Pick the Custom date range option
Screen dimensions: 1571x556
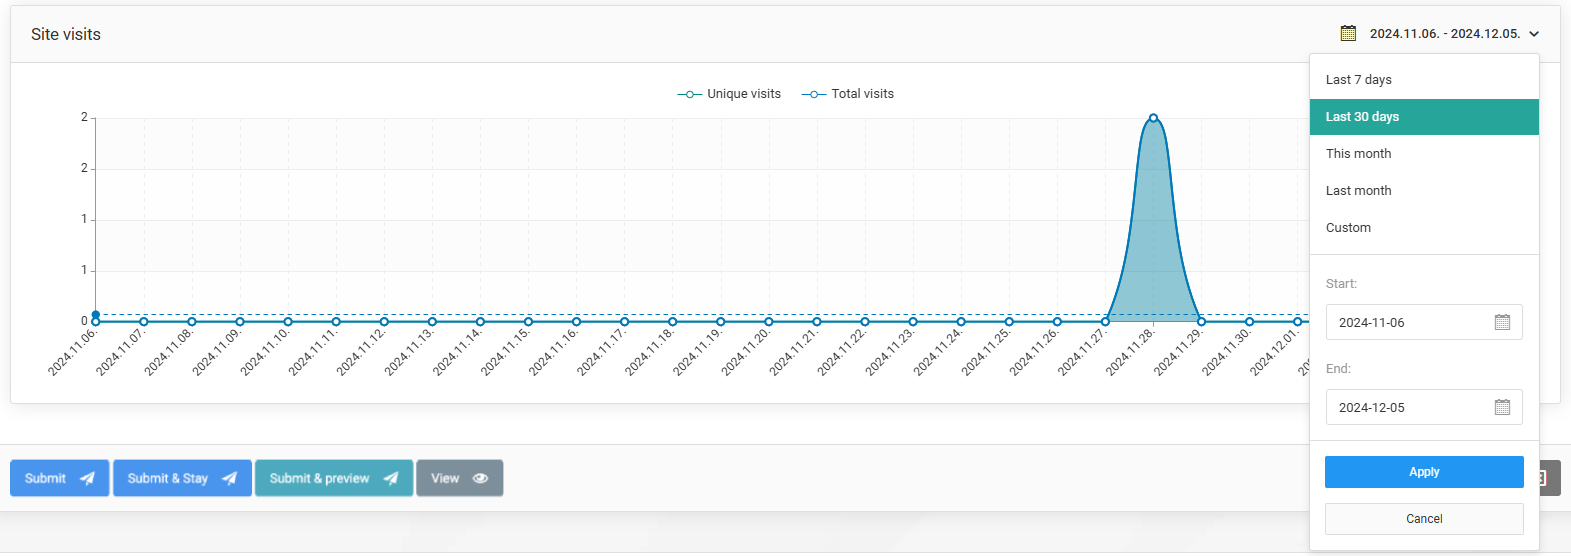[1348, 228]
